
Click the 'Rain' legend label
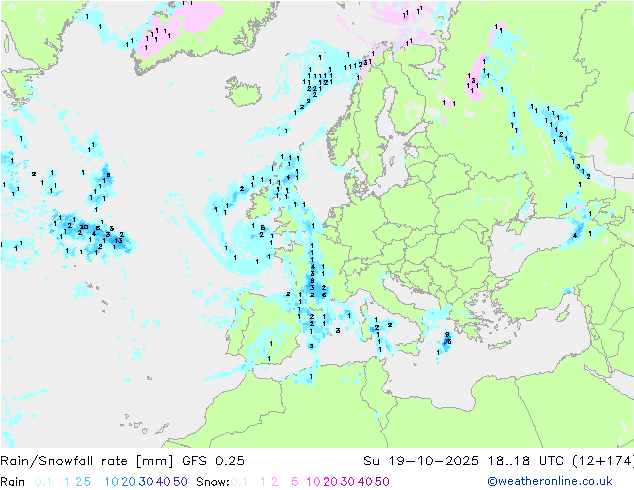(13, 482)
